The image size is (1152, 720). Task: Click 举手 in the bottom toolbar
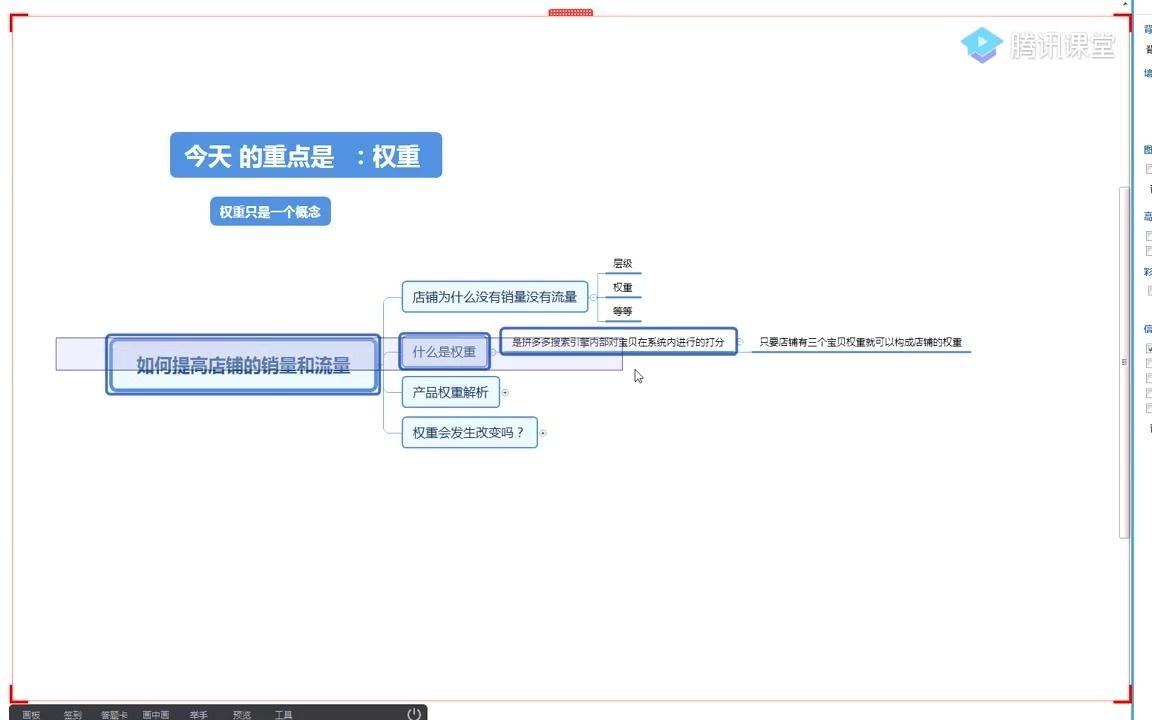tap(198, 715)
